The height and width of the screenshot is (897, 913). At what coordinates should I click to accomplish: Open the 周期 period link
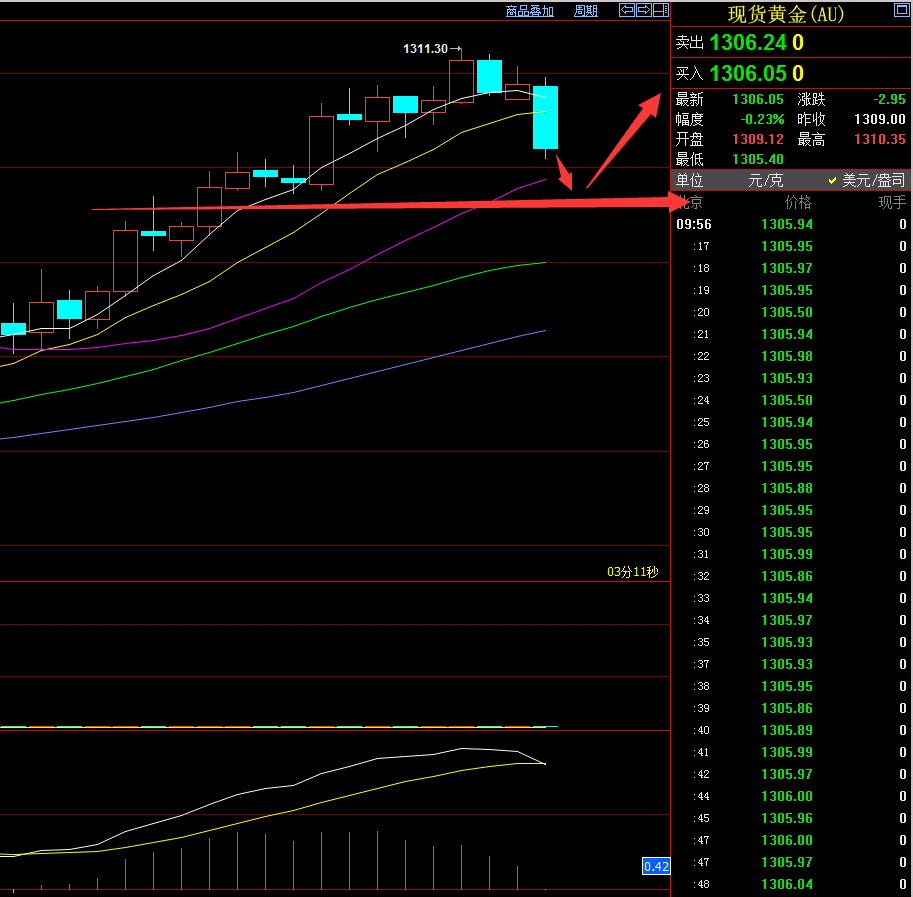[x=586, y=11]
